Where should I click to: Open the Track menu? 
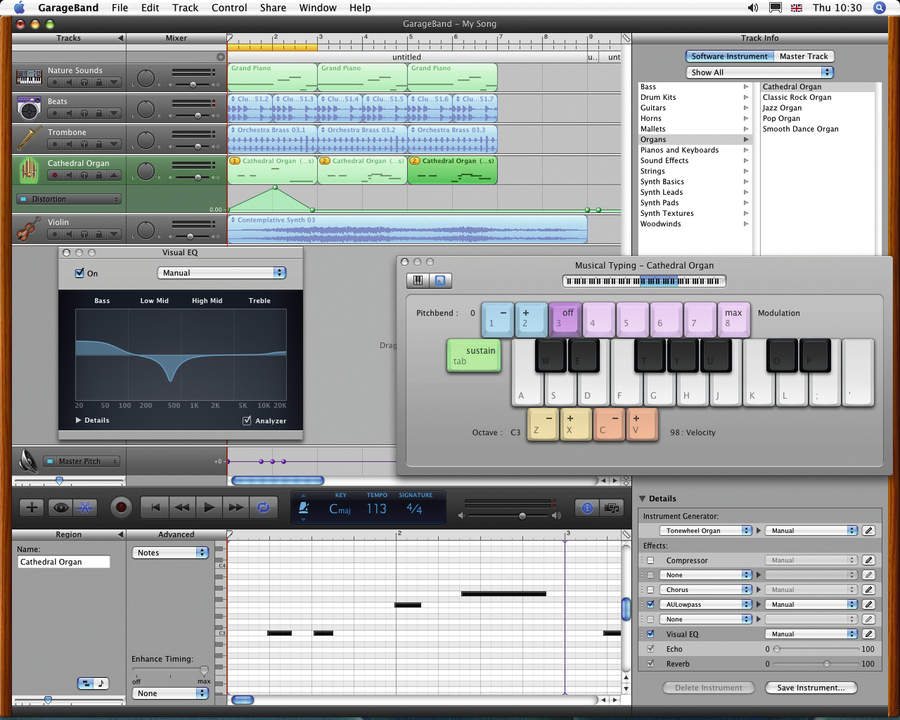185,7
